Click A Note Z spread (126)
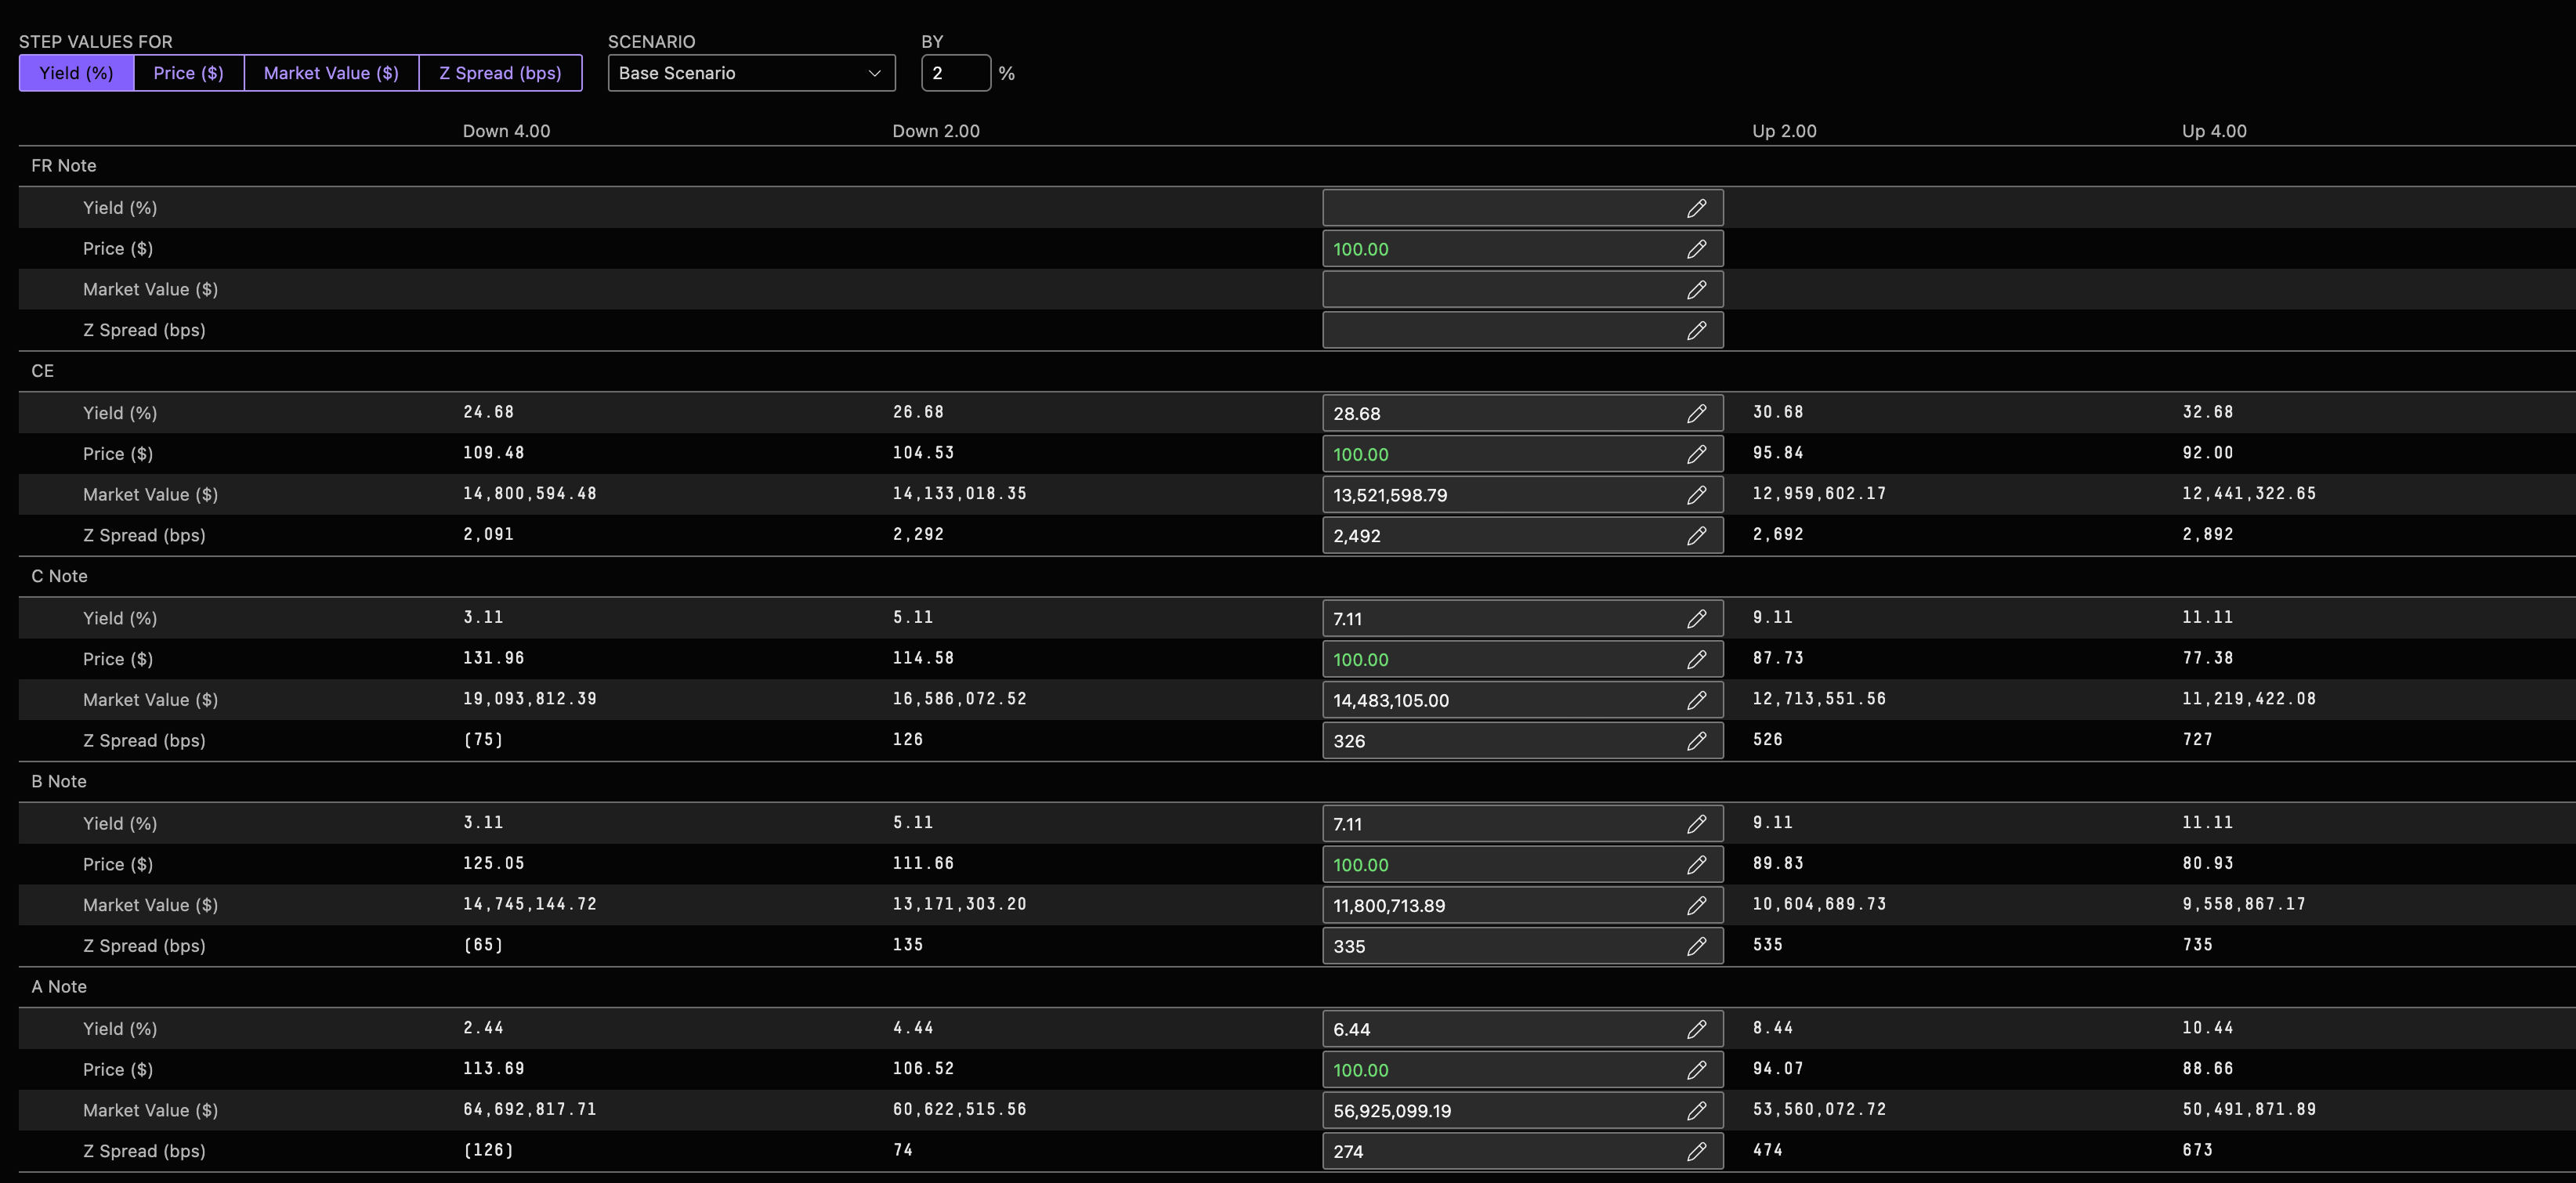Screen dimensions: 2576x1183 pos(488,1150)
